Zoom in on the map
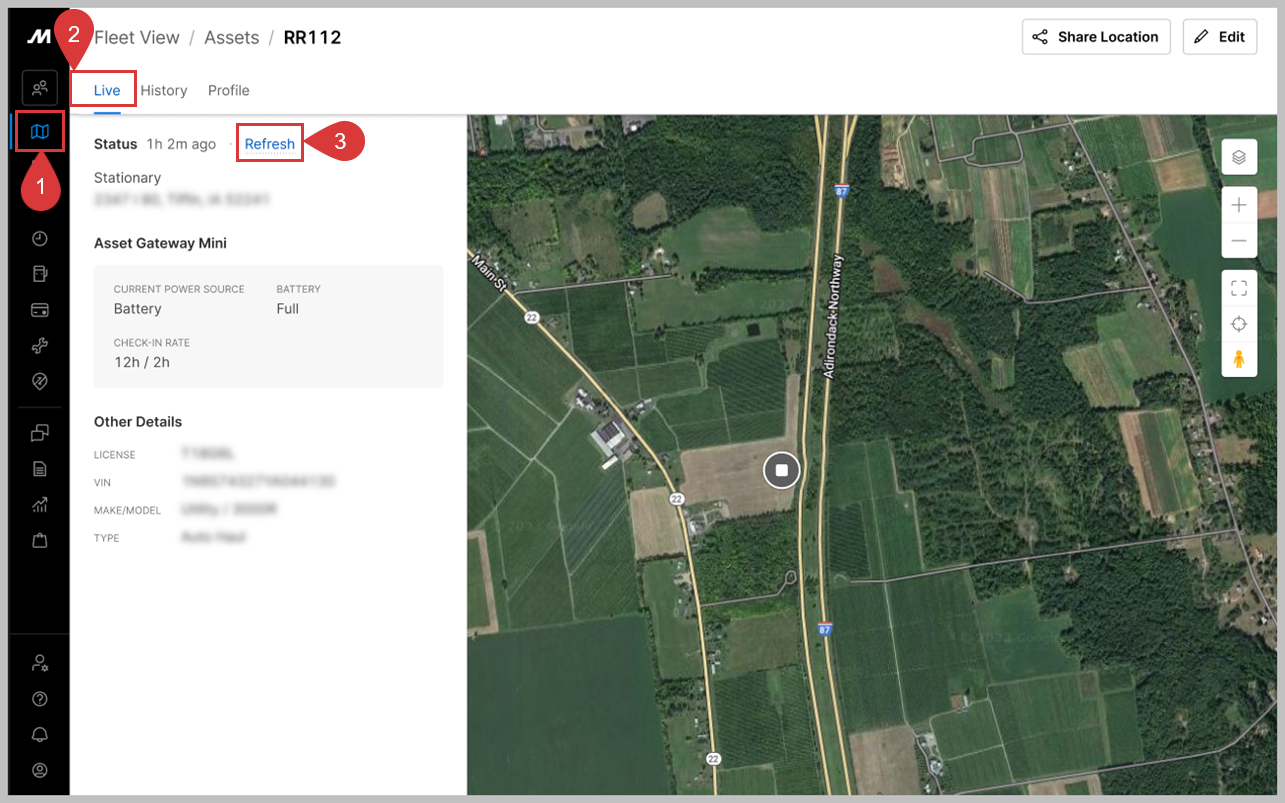The width and height of the screenshot is (1285, 803). point(1239,205)
